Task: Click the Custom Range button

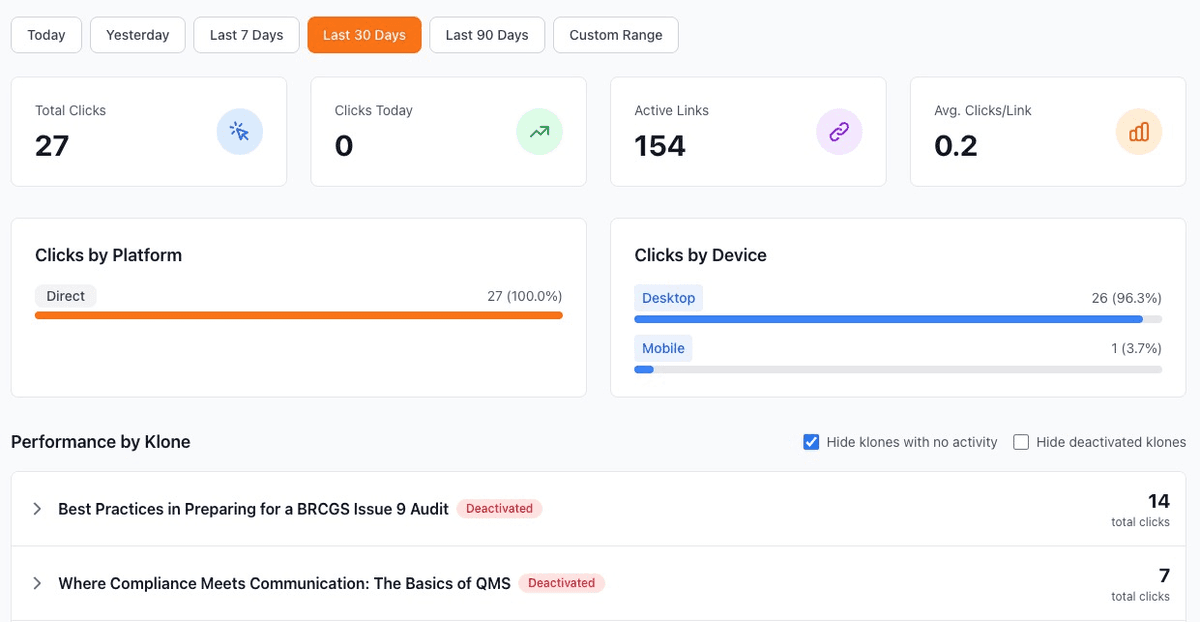Action: point(615,34)
